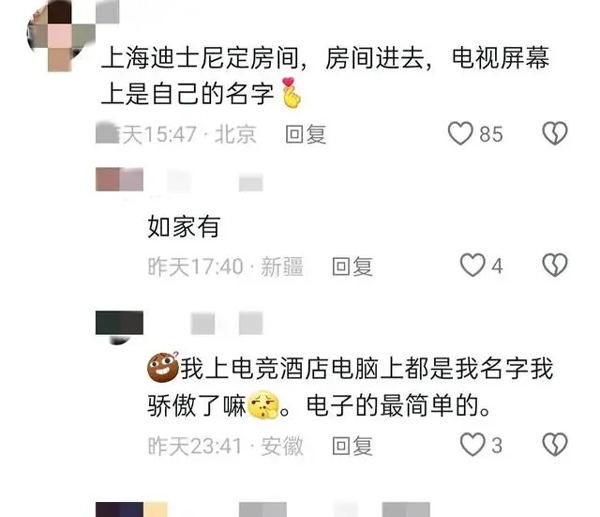The height and width of the screenshot is (517, 600).
Task: Select the comment text 上海迪士尼定房间
Action: pos(200,58)
